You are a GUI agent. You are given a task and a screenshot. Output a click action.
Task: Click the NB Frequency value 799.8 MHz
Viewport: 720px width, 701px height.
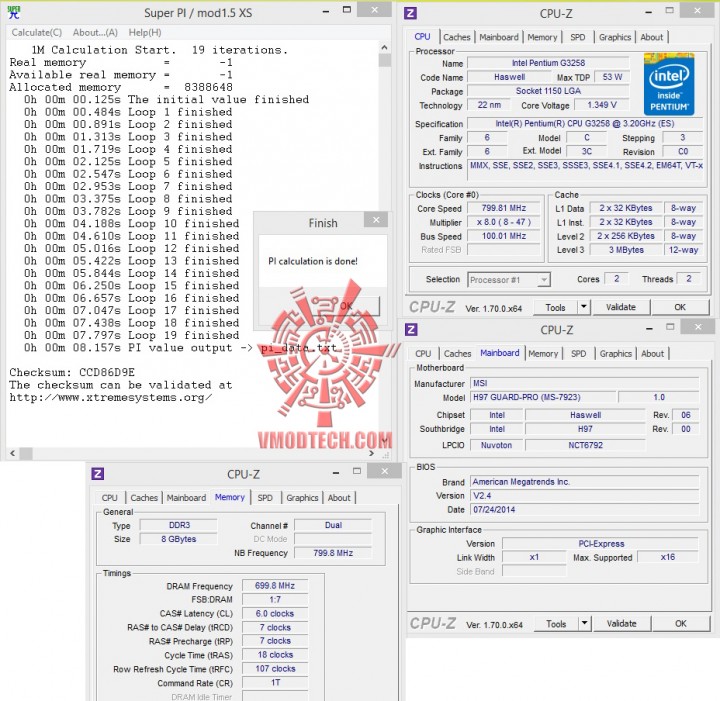click(x=333, y=553)
